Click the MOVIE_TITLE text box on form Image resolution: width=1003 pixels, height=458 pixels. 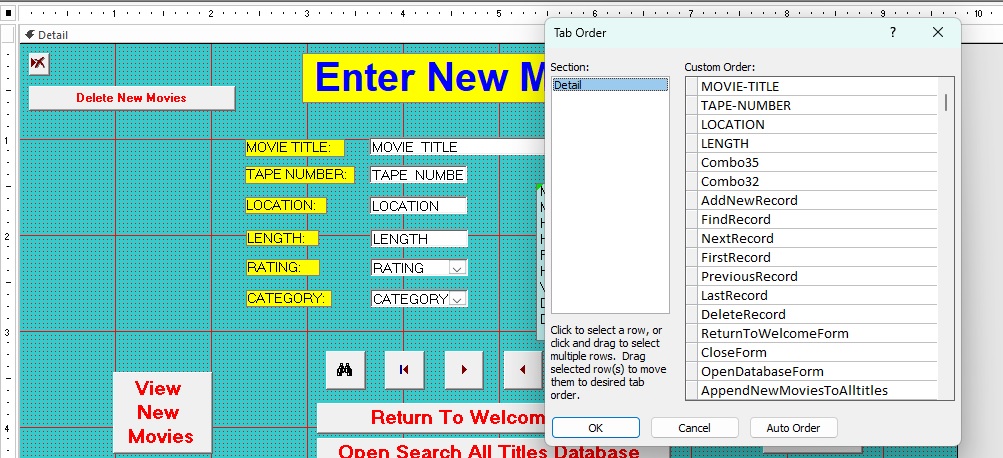tap(457, 147)
